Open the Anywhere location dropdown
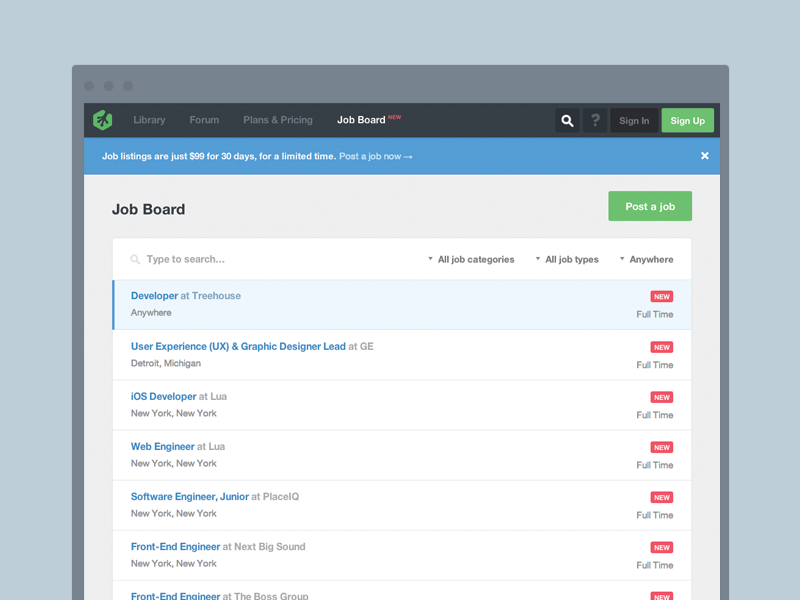800x600 pixels. pyautogui.click(x=647, y=259)
